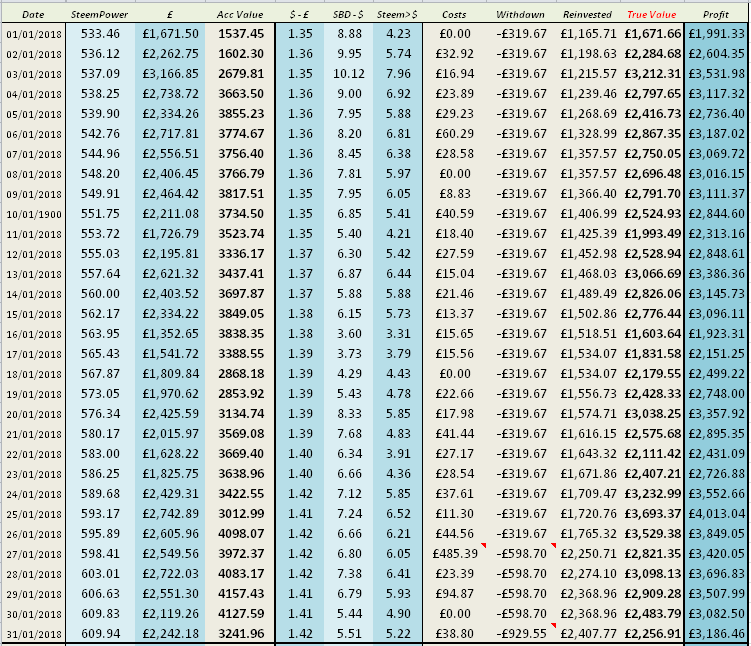Click the Acc Value column header
Image resolution: width=751 pixels, height=646 pixels.
click(x=240, y=15)
